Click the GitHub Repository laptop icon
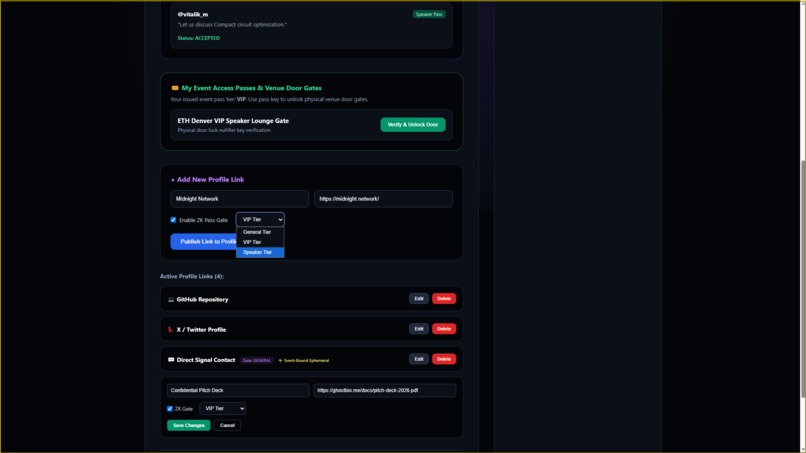This screenshot has width=806, height=453. coord(171,300)
